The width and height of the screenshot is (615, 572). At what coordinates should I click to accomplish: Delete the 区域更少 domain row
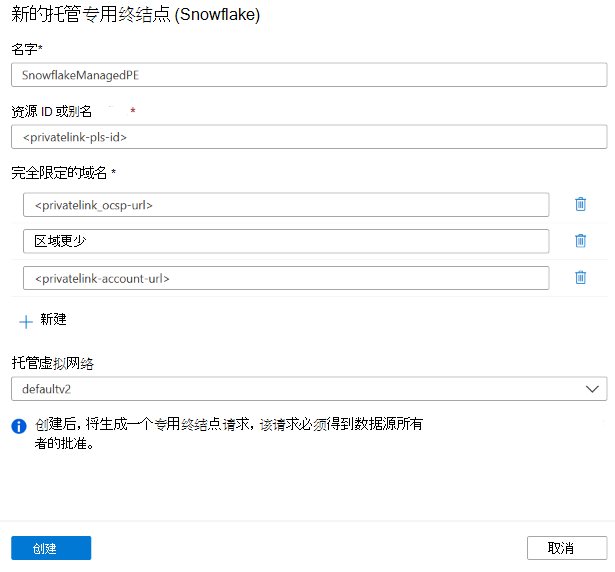click(580, 241)
